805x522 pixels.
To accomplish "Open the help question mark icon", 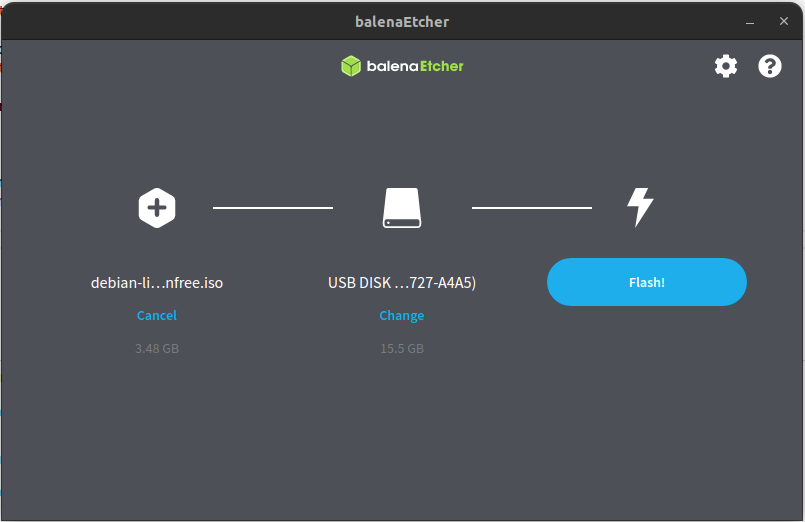I will (x=770, y=66).
